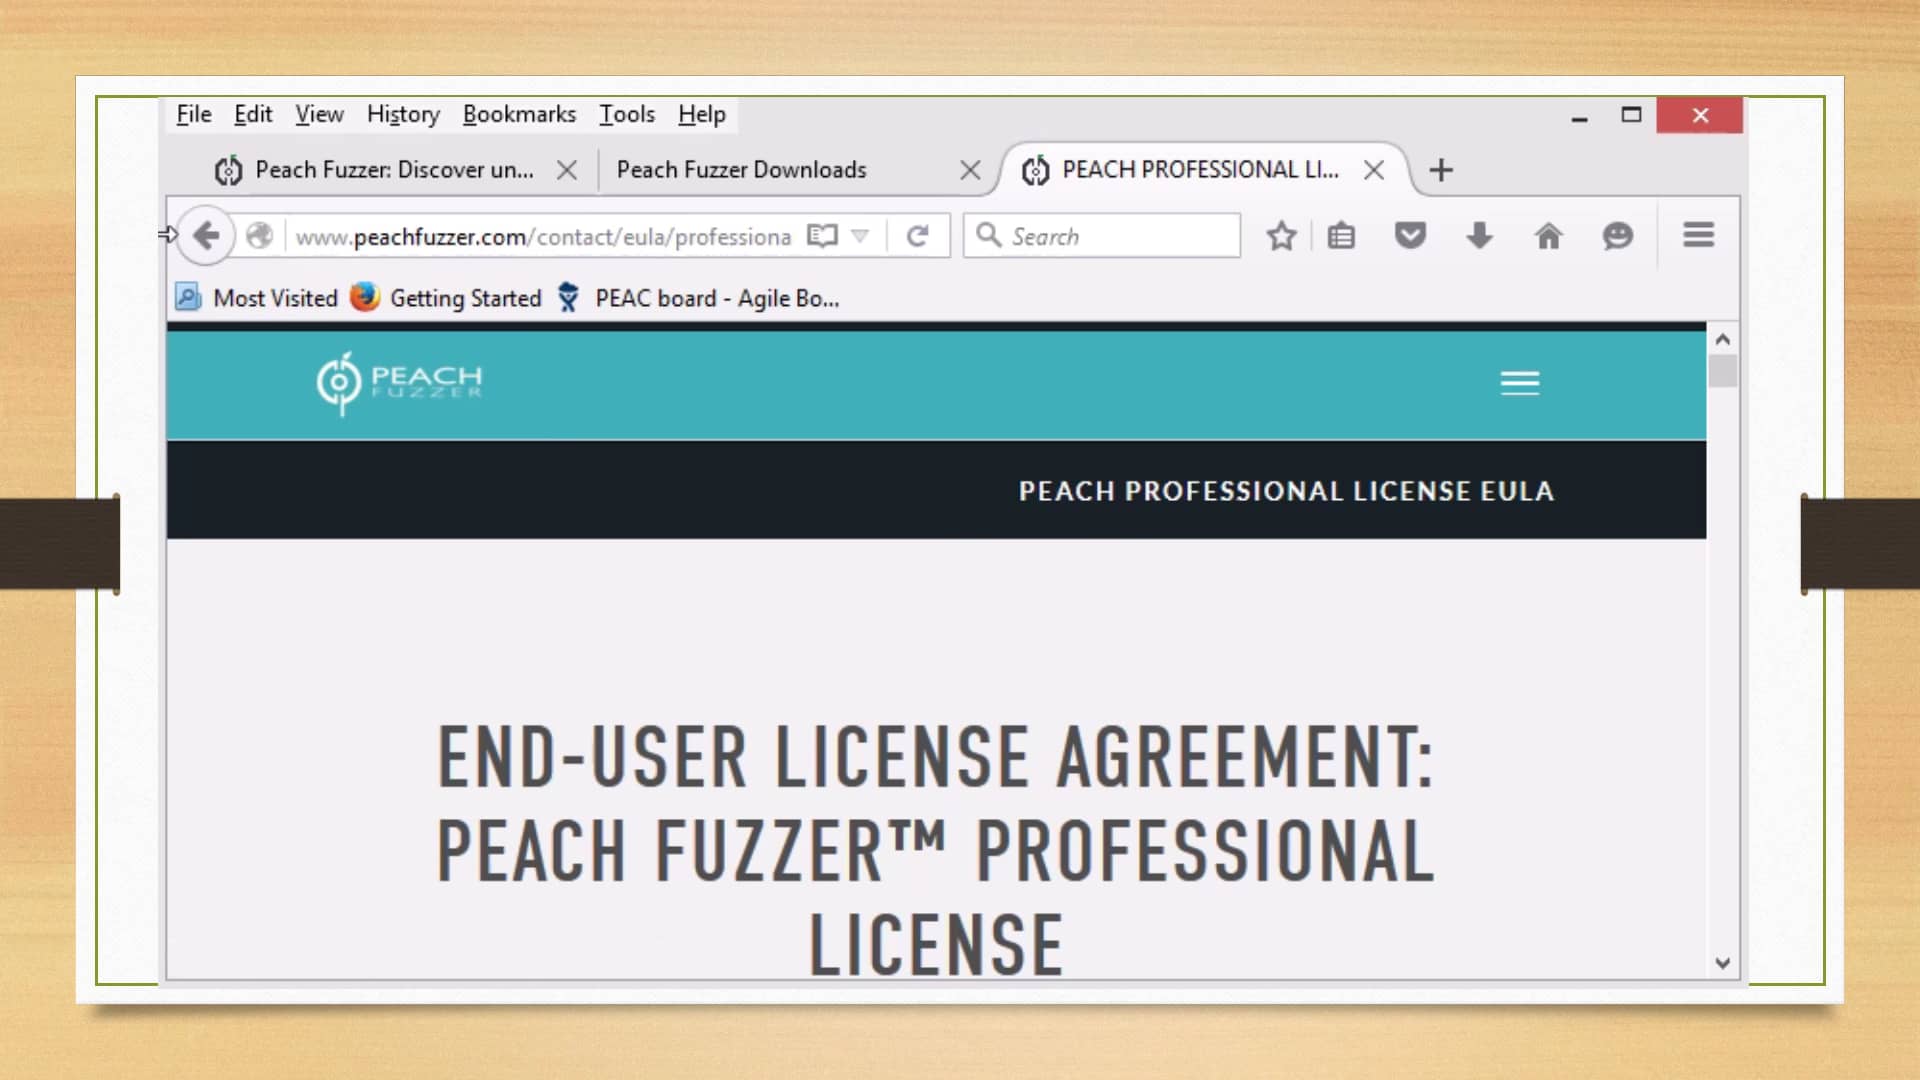
Task: Click the scrollbar down arrow
Action: point(1722,963)
